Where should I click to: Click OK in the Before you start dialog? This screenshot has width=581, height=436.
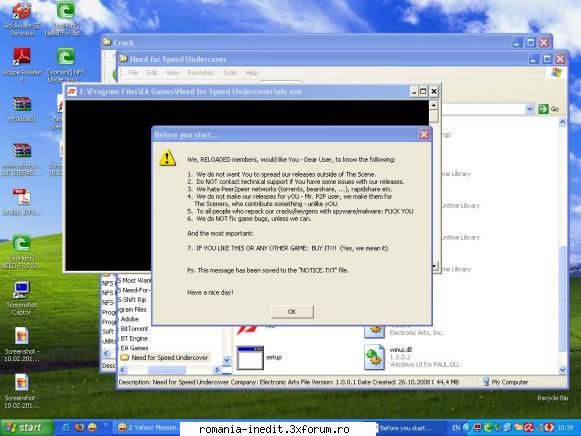(292, 312)
